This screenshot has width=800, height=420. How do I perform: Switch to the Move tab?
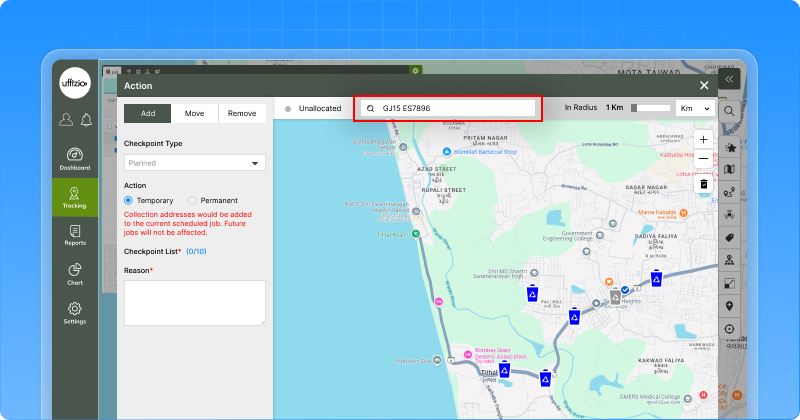click(194, 113)
